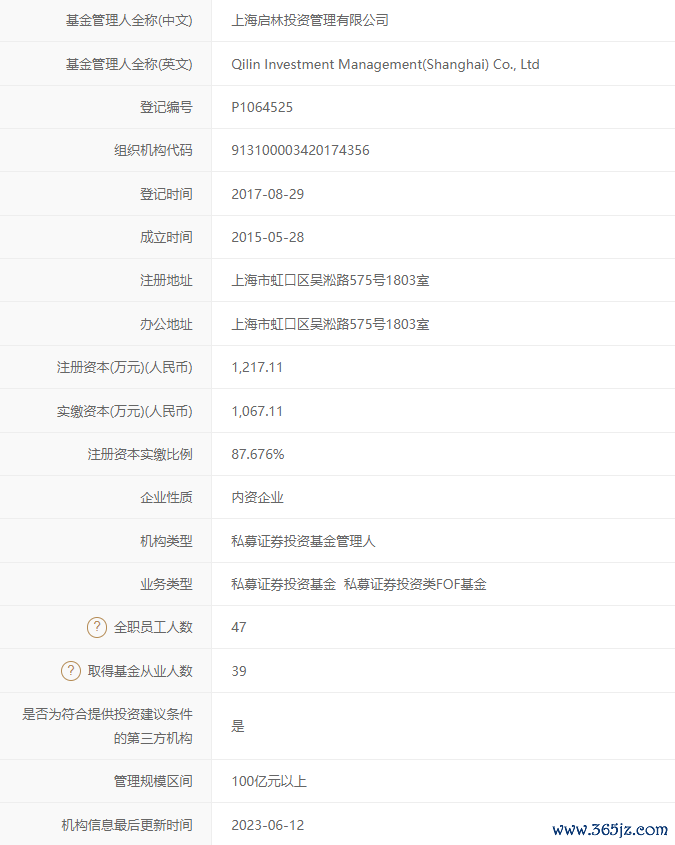
Task: Click the help icon beside 全职员工人数
Action: click(x=97, y=627)
